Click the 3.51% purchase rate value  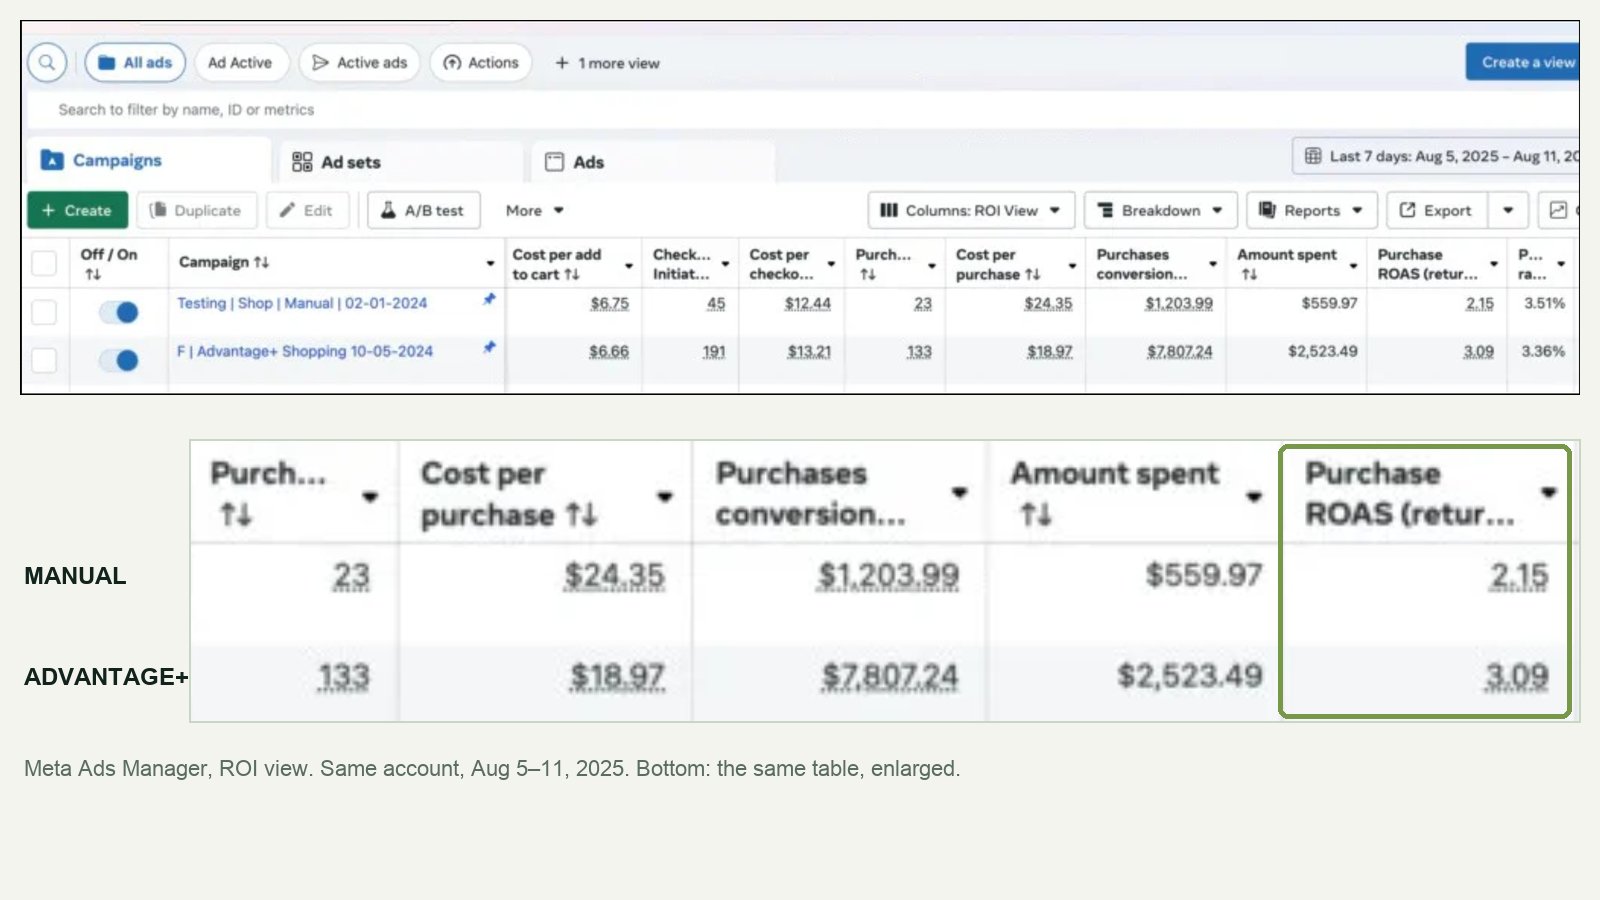tap(1544, 303)
